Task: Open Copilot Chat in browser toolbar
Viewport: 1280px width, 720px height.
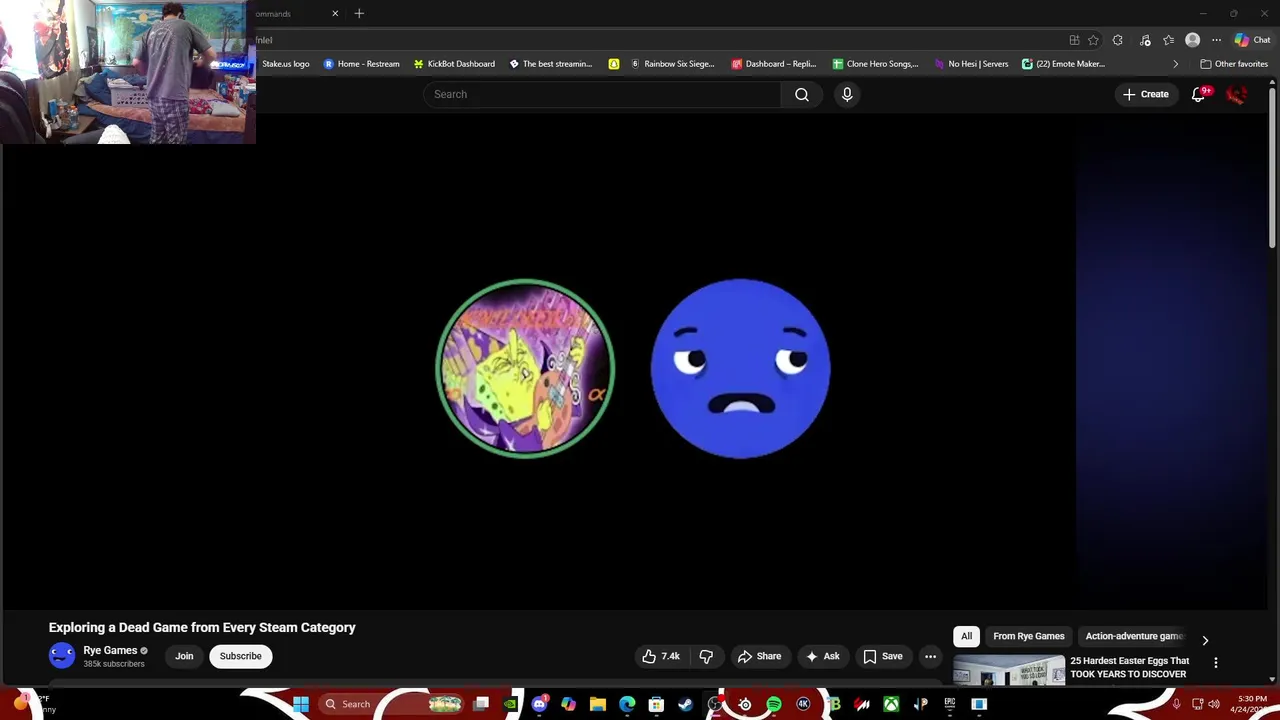Action: [1252, 40]
